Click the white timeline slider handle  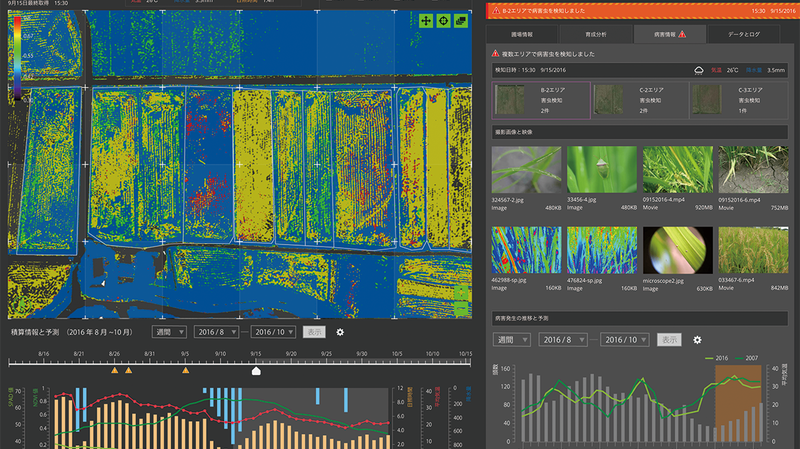[x=257, y=370]
